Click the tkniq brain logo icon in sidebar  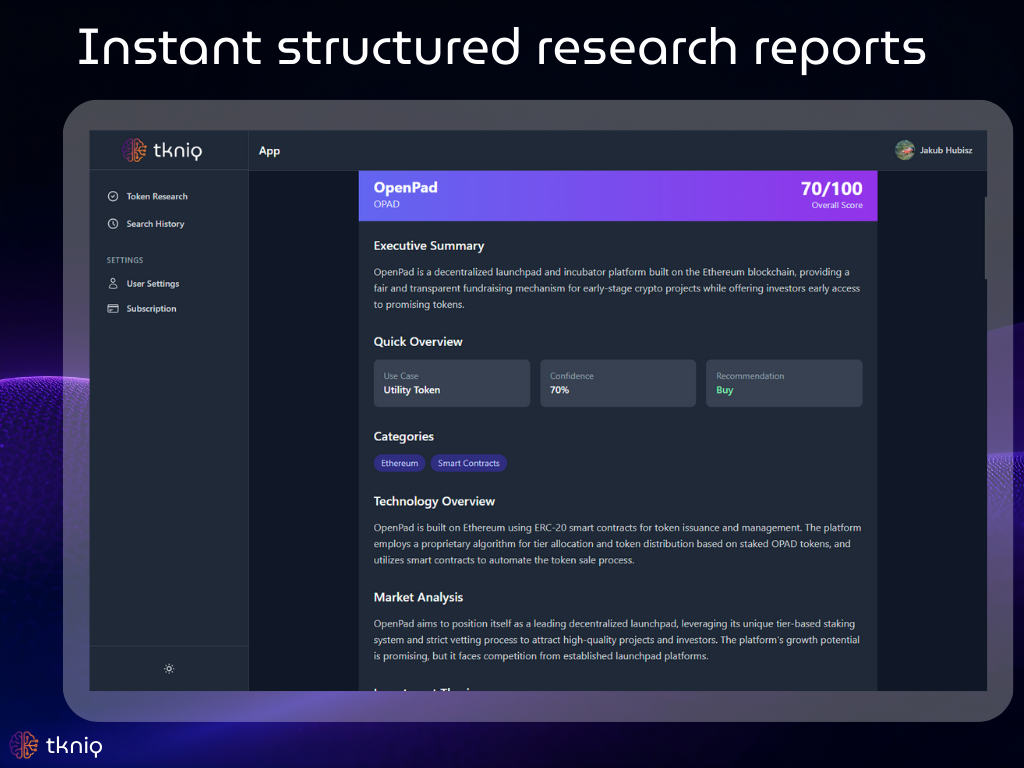134,150
